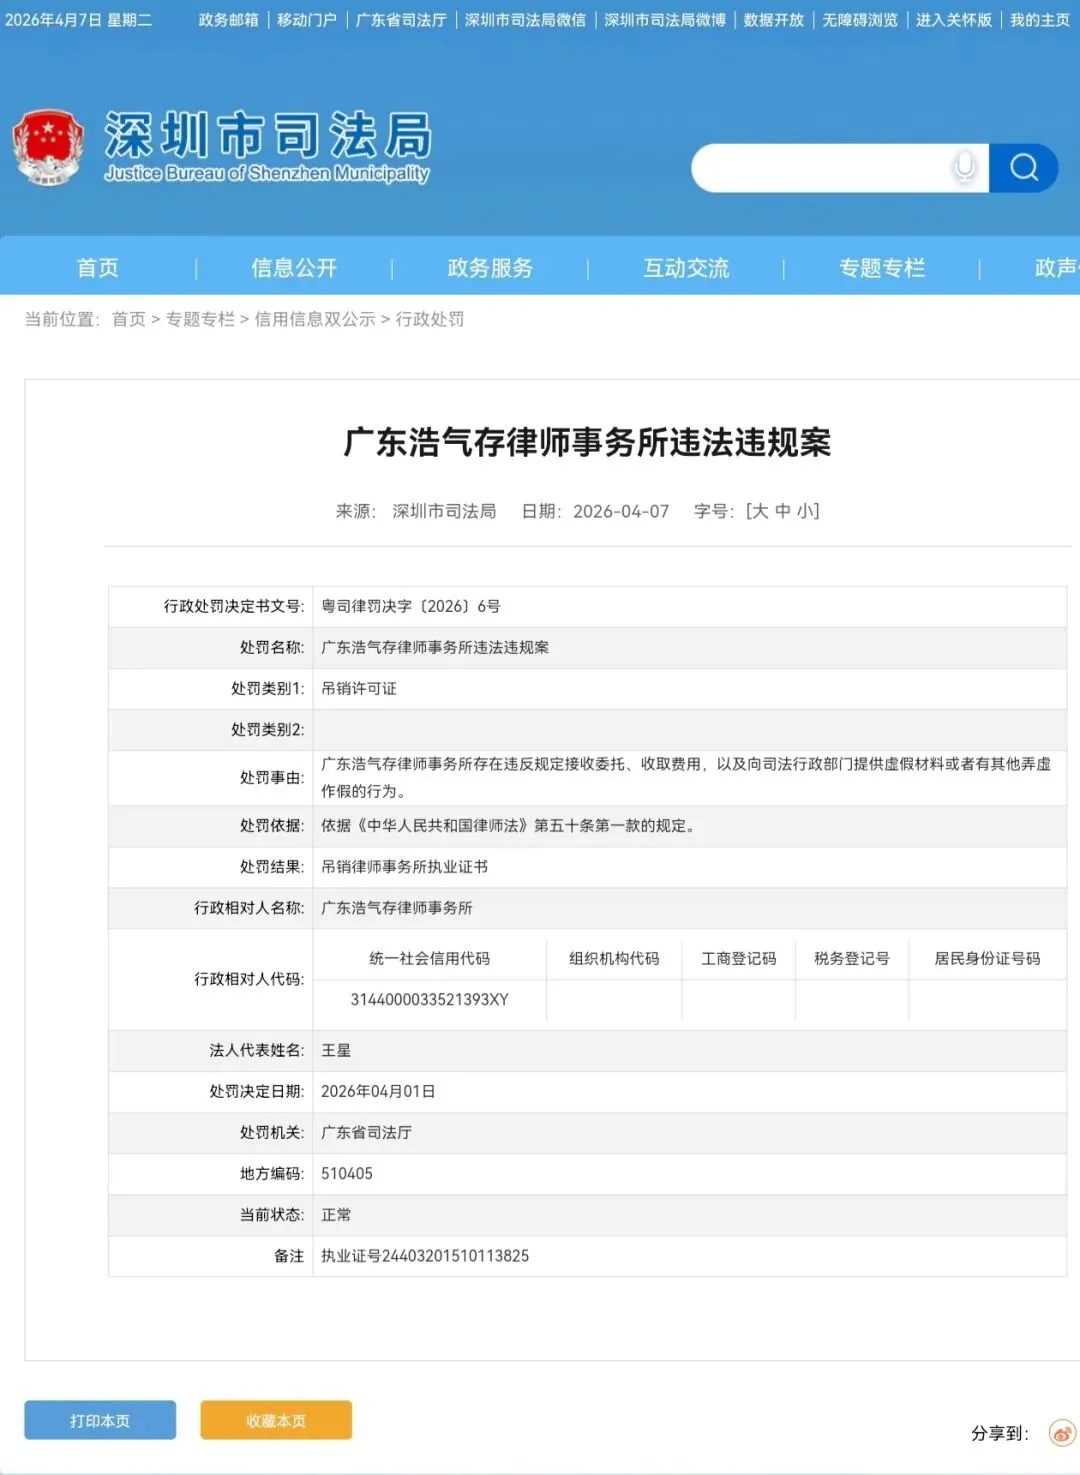1080x1475 pixels.
Task: Click publish date 2026-04-07 text
Action: click(621, 511)
